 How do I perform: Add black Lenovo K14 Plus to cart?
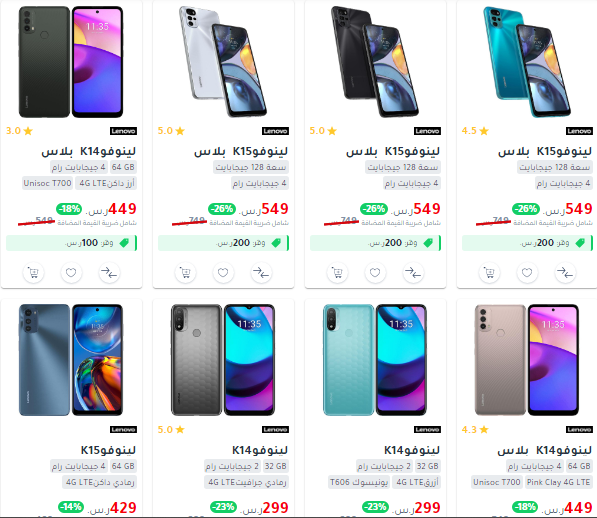(34, 273)
